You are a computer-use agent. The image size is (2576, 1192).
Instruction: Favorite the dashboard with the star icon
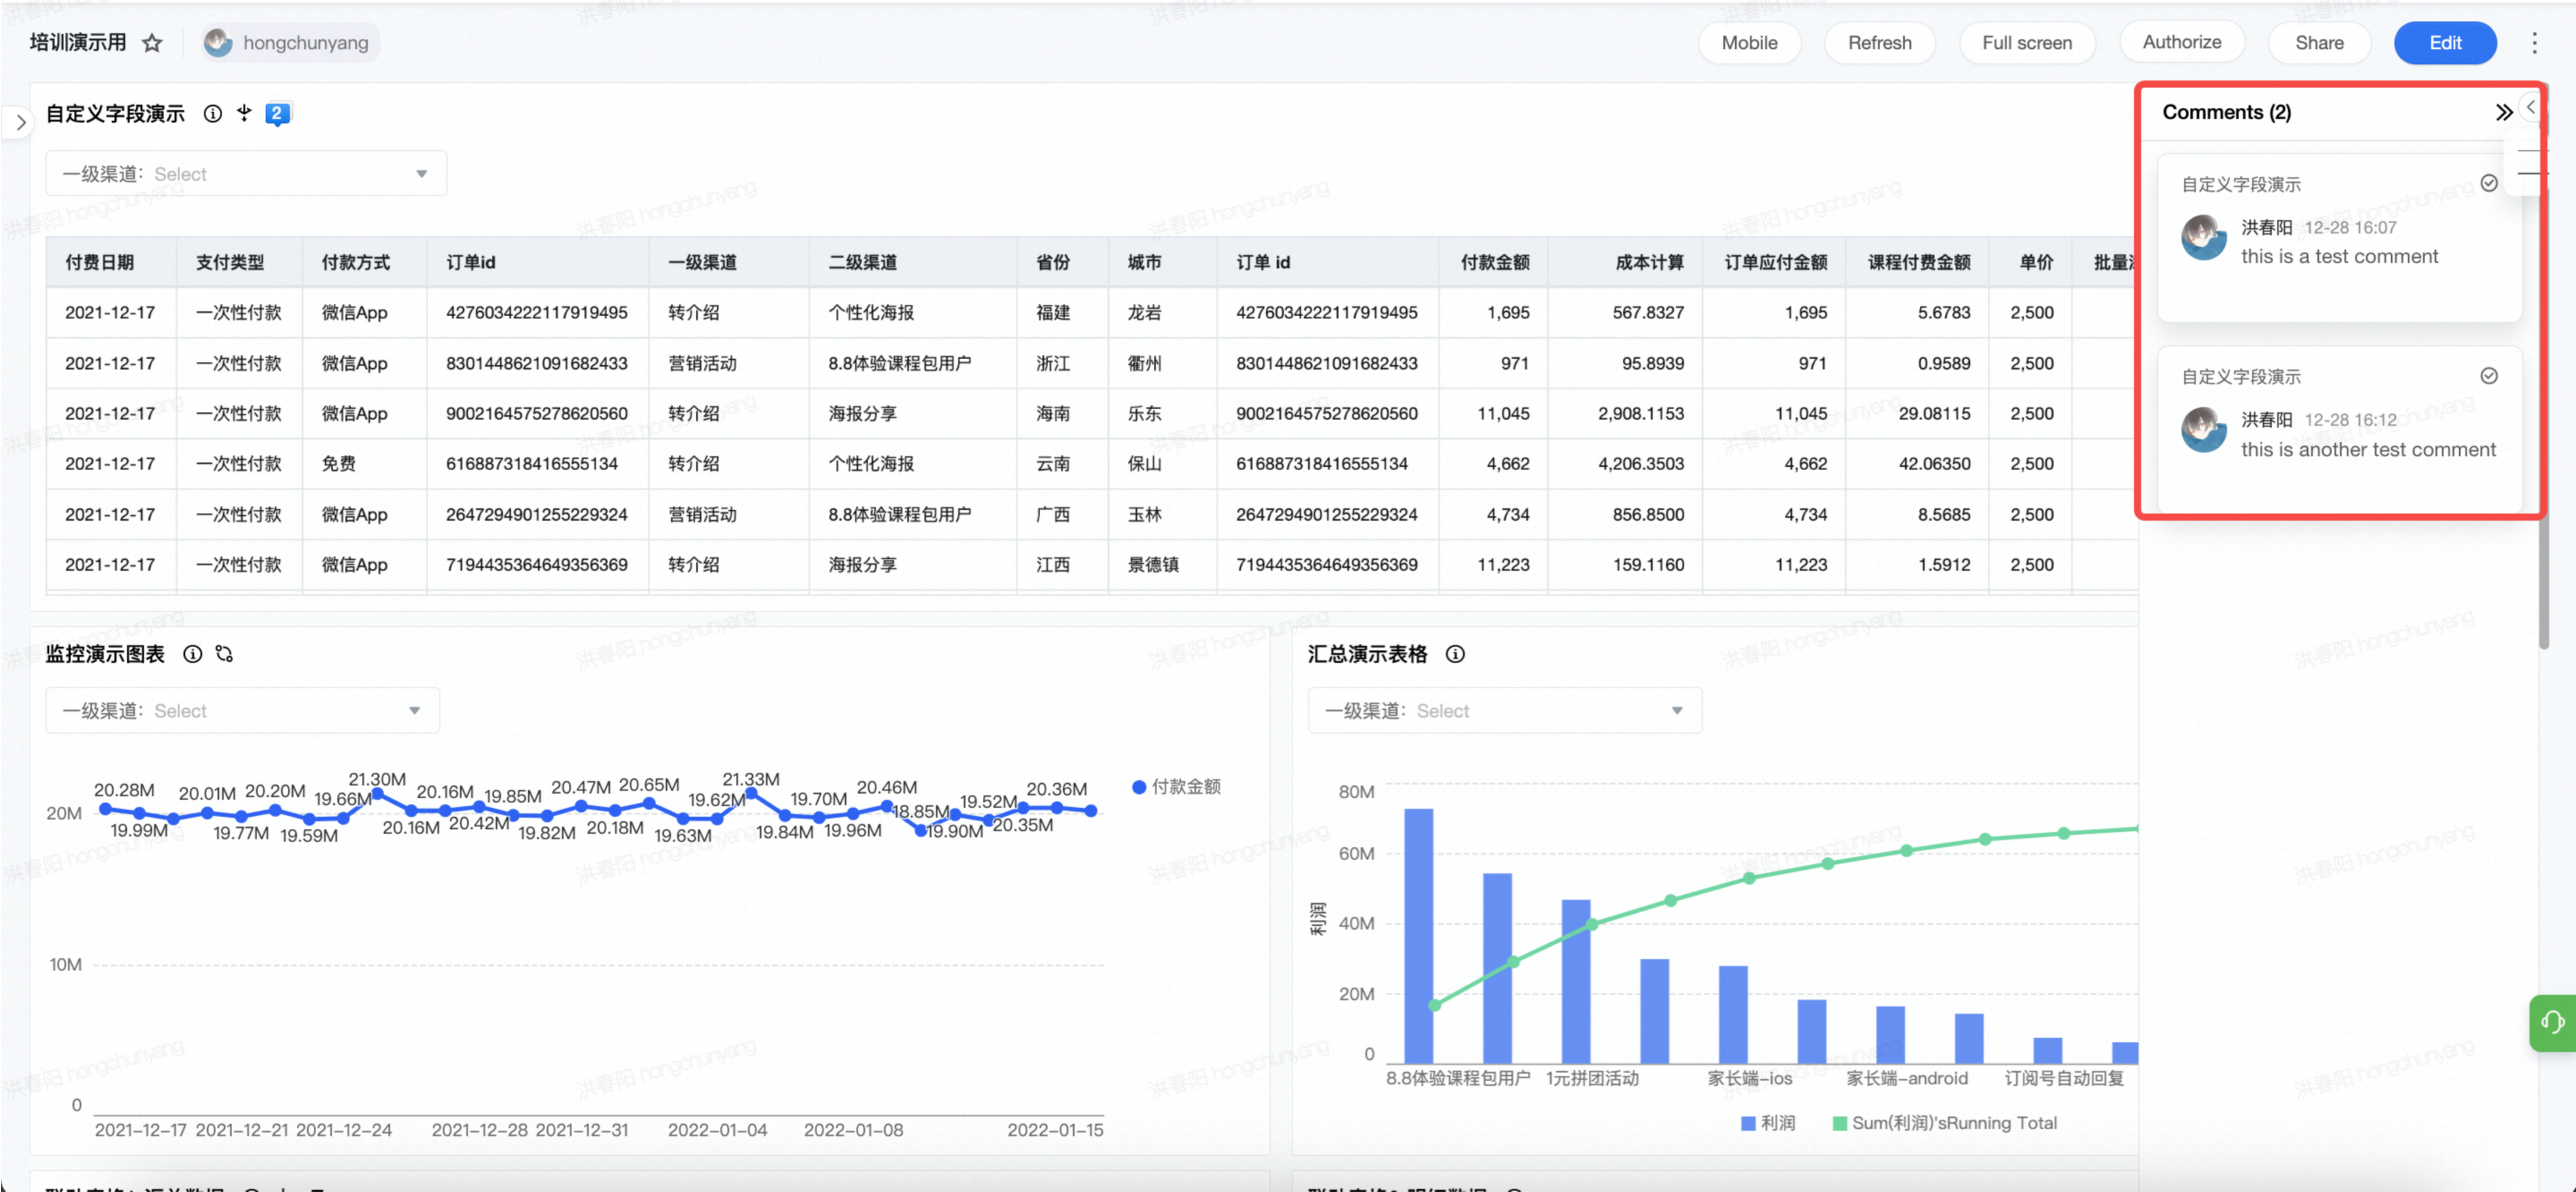152,43
